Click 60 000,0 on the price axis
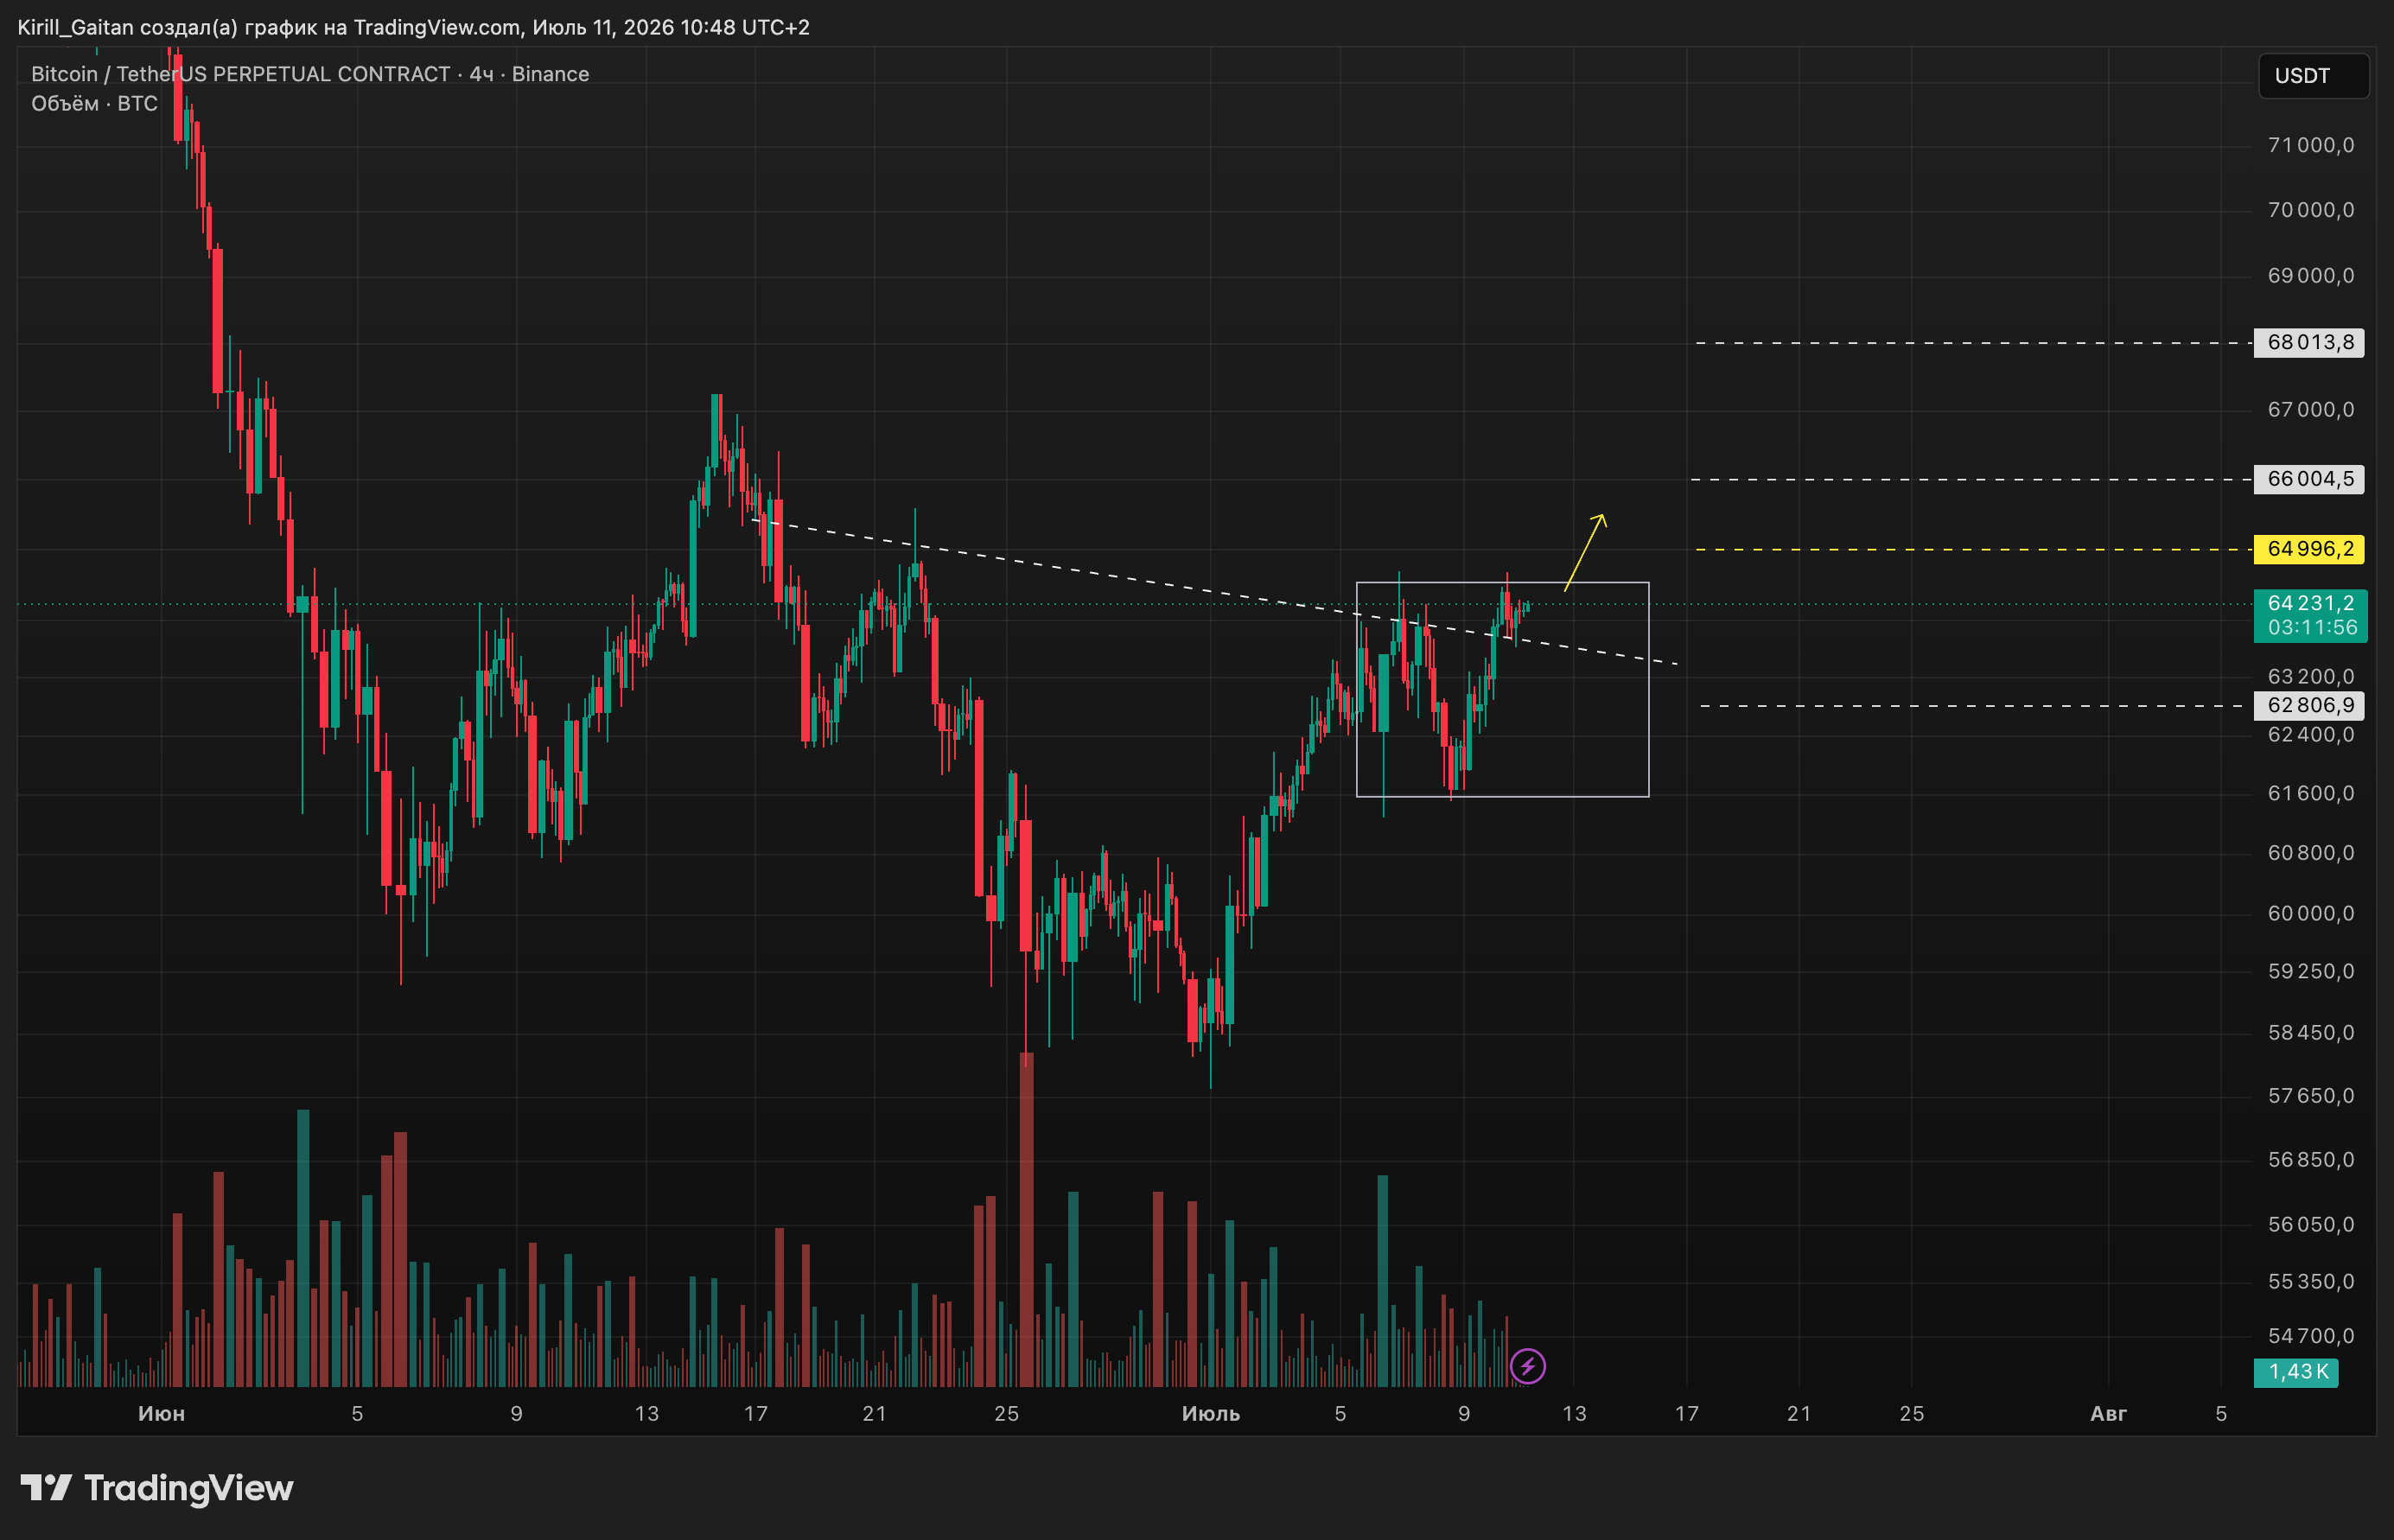 [x=2311, y=914]
